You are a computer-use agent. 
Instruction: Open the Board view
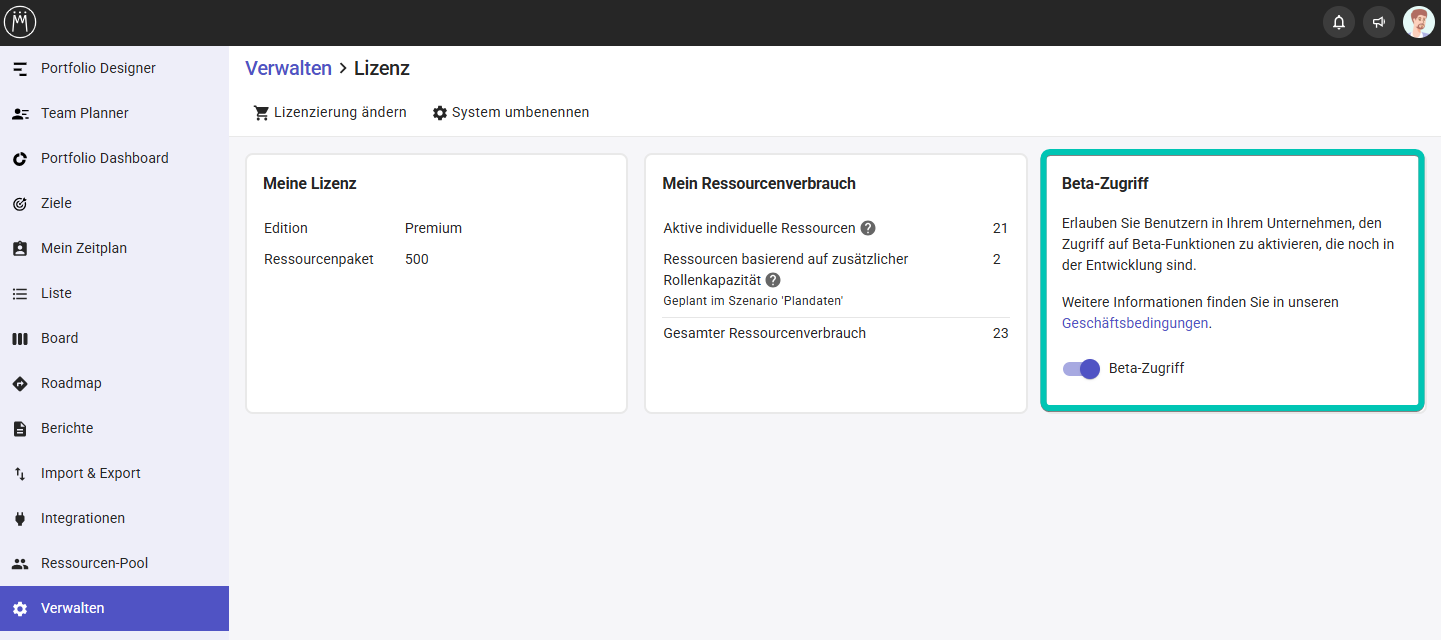(x=59, y=338)
